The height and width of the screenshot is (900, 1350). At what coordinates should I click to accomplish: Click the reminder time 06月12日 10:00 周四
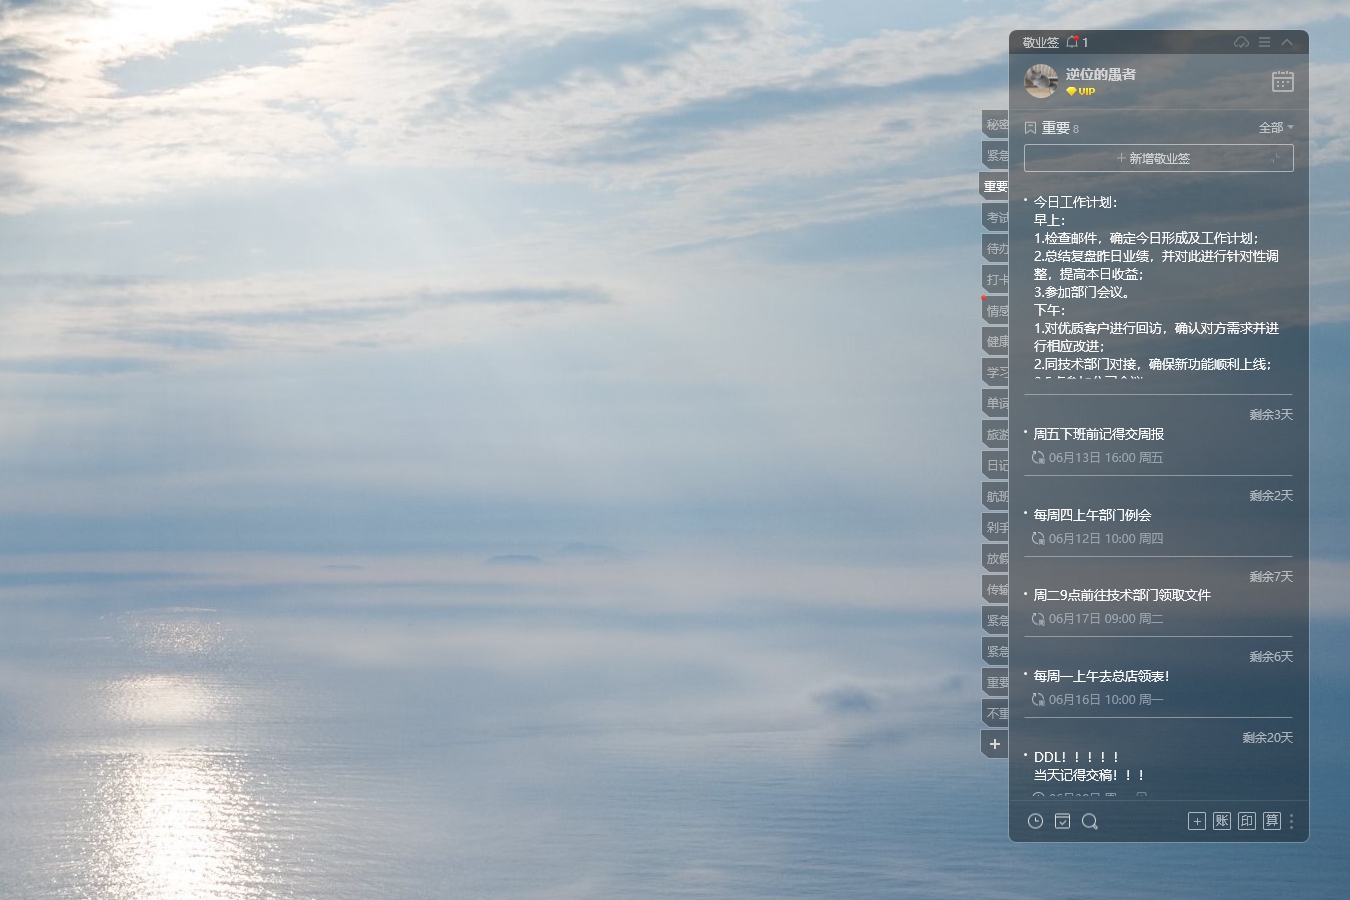[x=1106, y=538]
